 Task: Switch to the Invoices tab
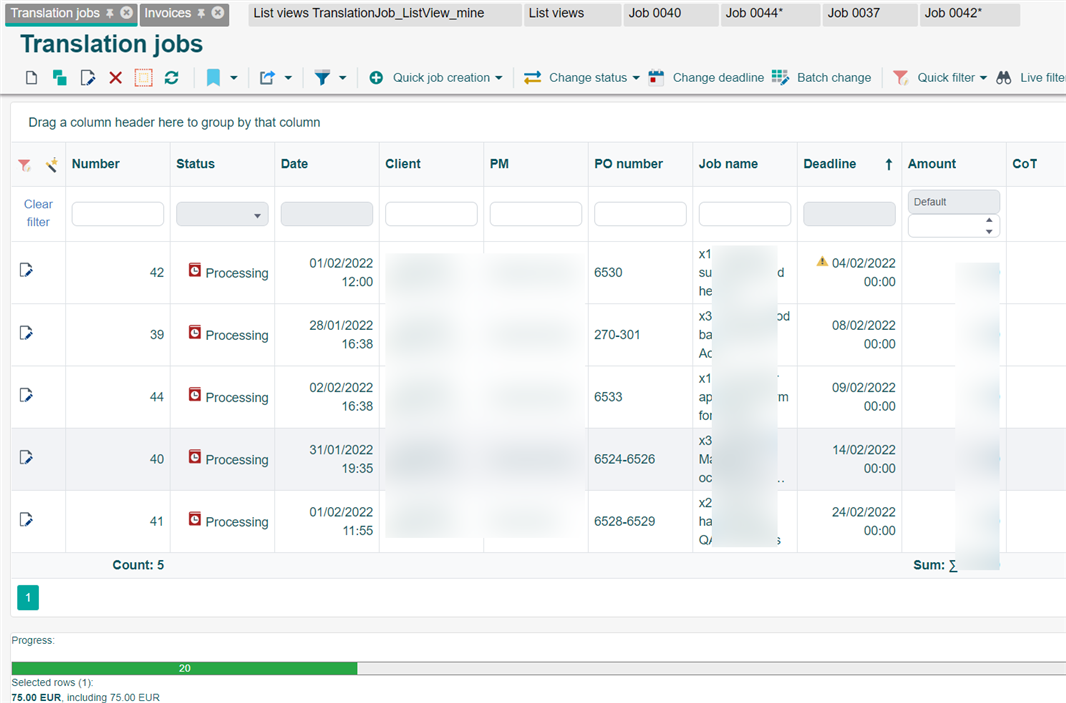click(166, 14)
